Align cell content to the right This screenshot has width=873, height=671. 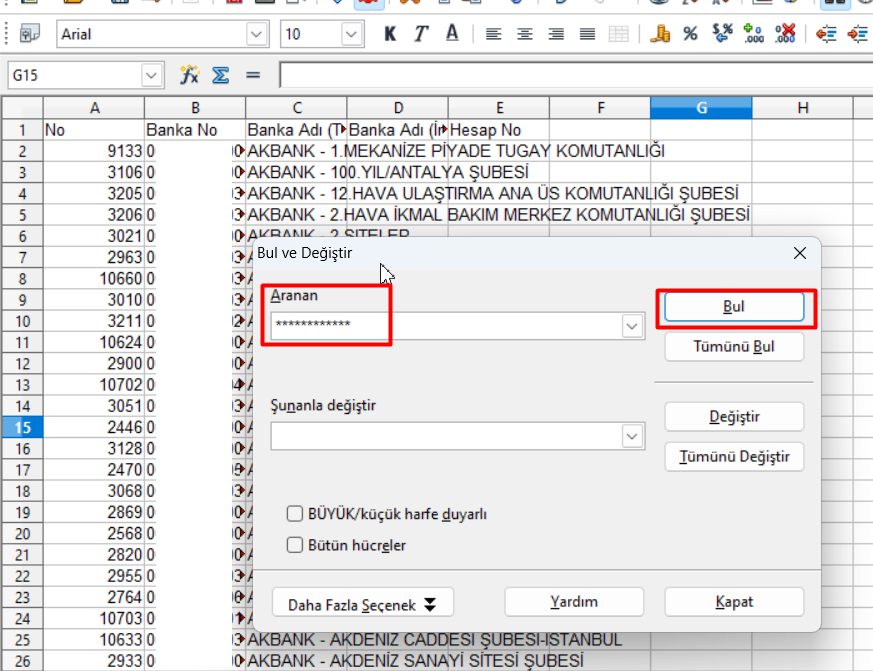[556, 35]
